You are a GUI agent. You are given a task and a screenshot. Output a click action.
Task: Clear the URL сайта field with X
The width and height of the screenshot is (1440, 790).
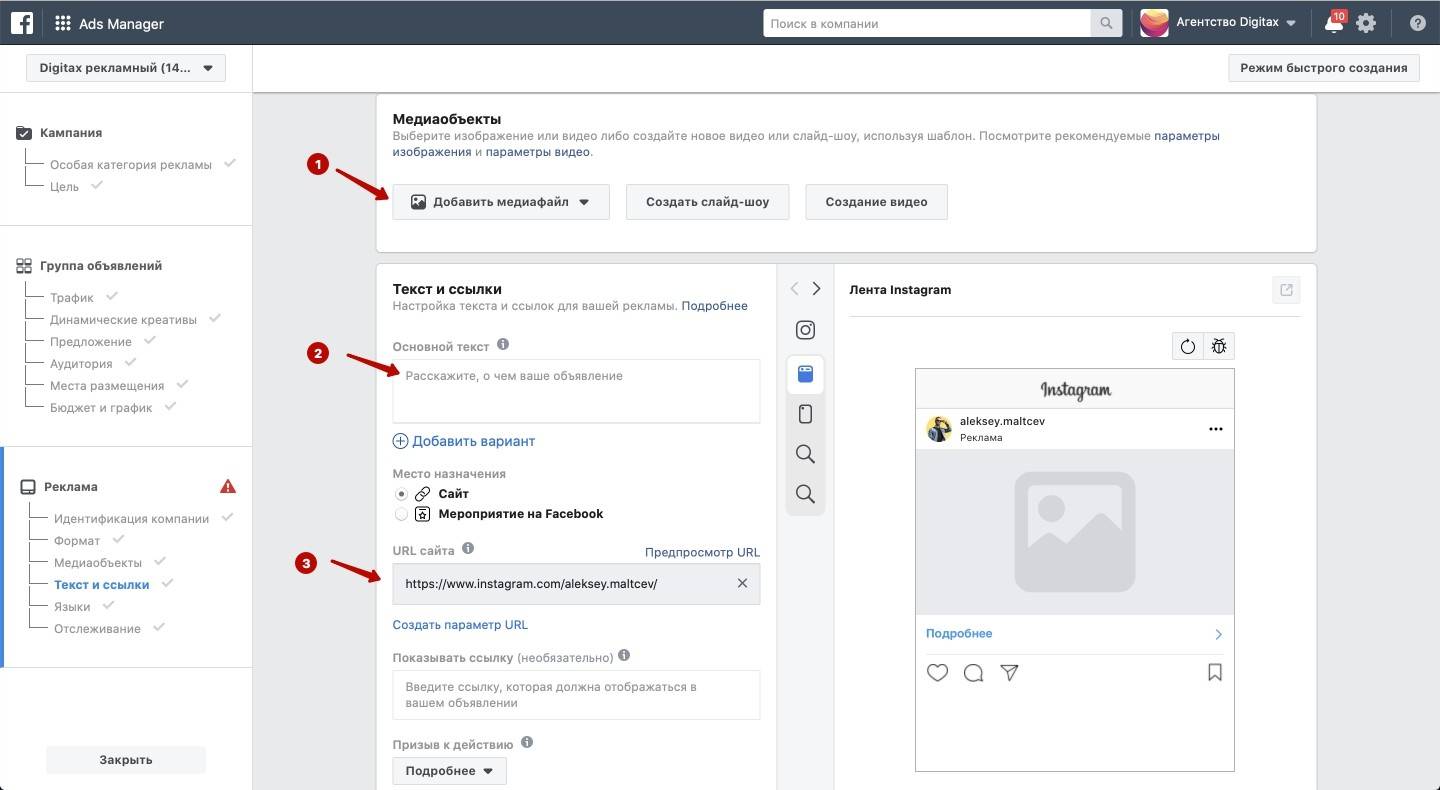pos(742,583)
